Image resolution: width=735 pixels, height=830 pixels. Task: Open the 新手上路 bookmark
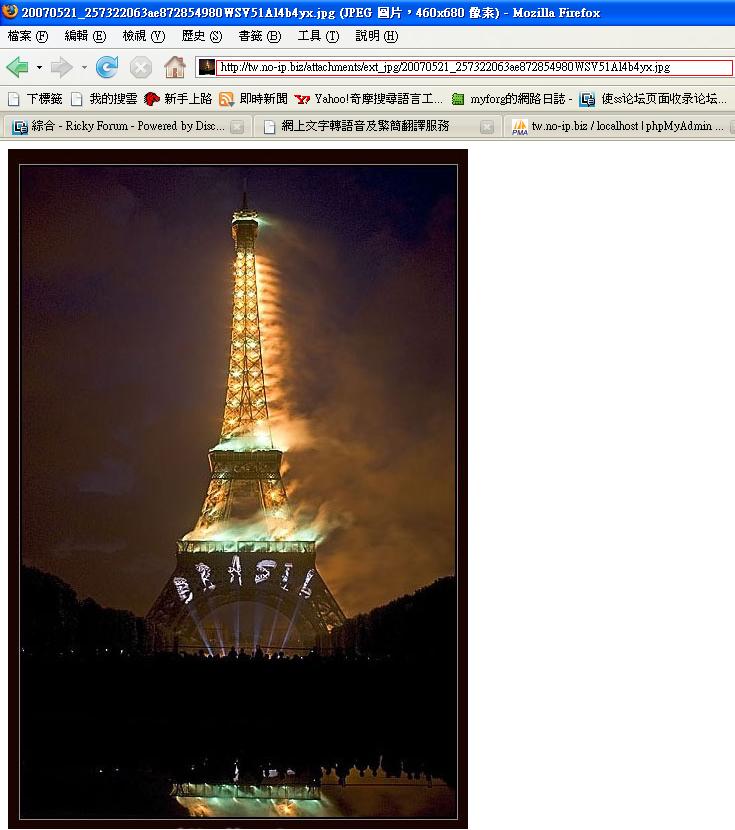[178, 99]
